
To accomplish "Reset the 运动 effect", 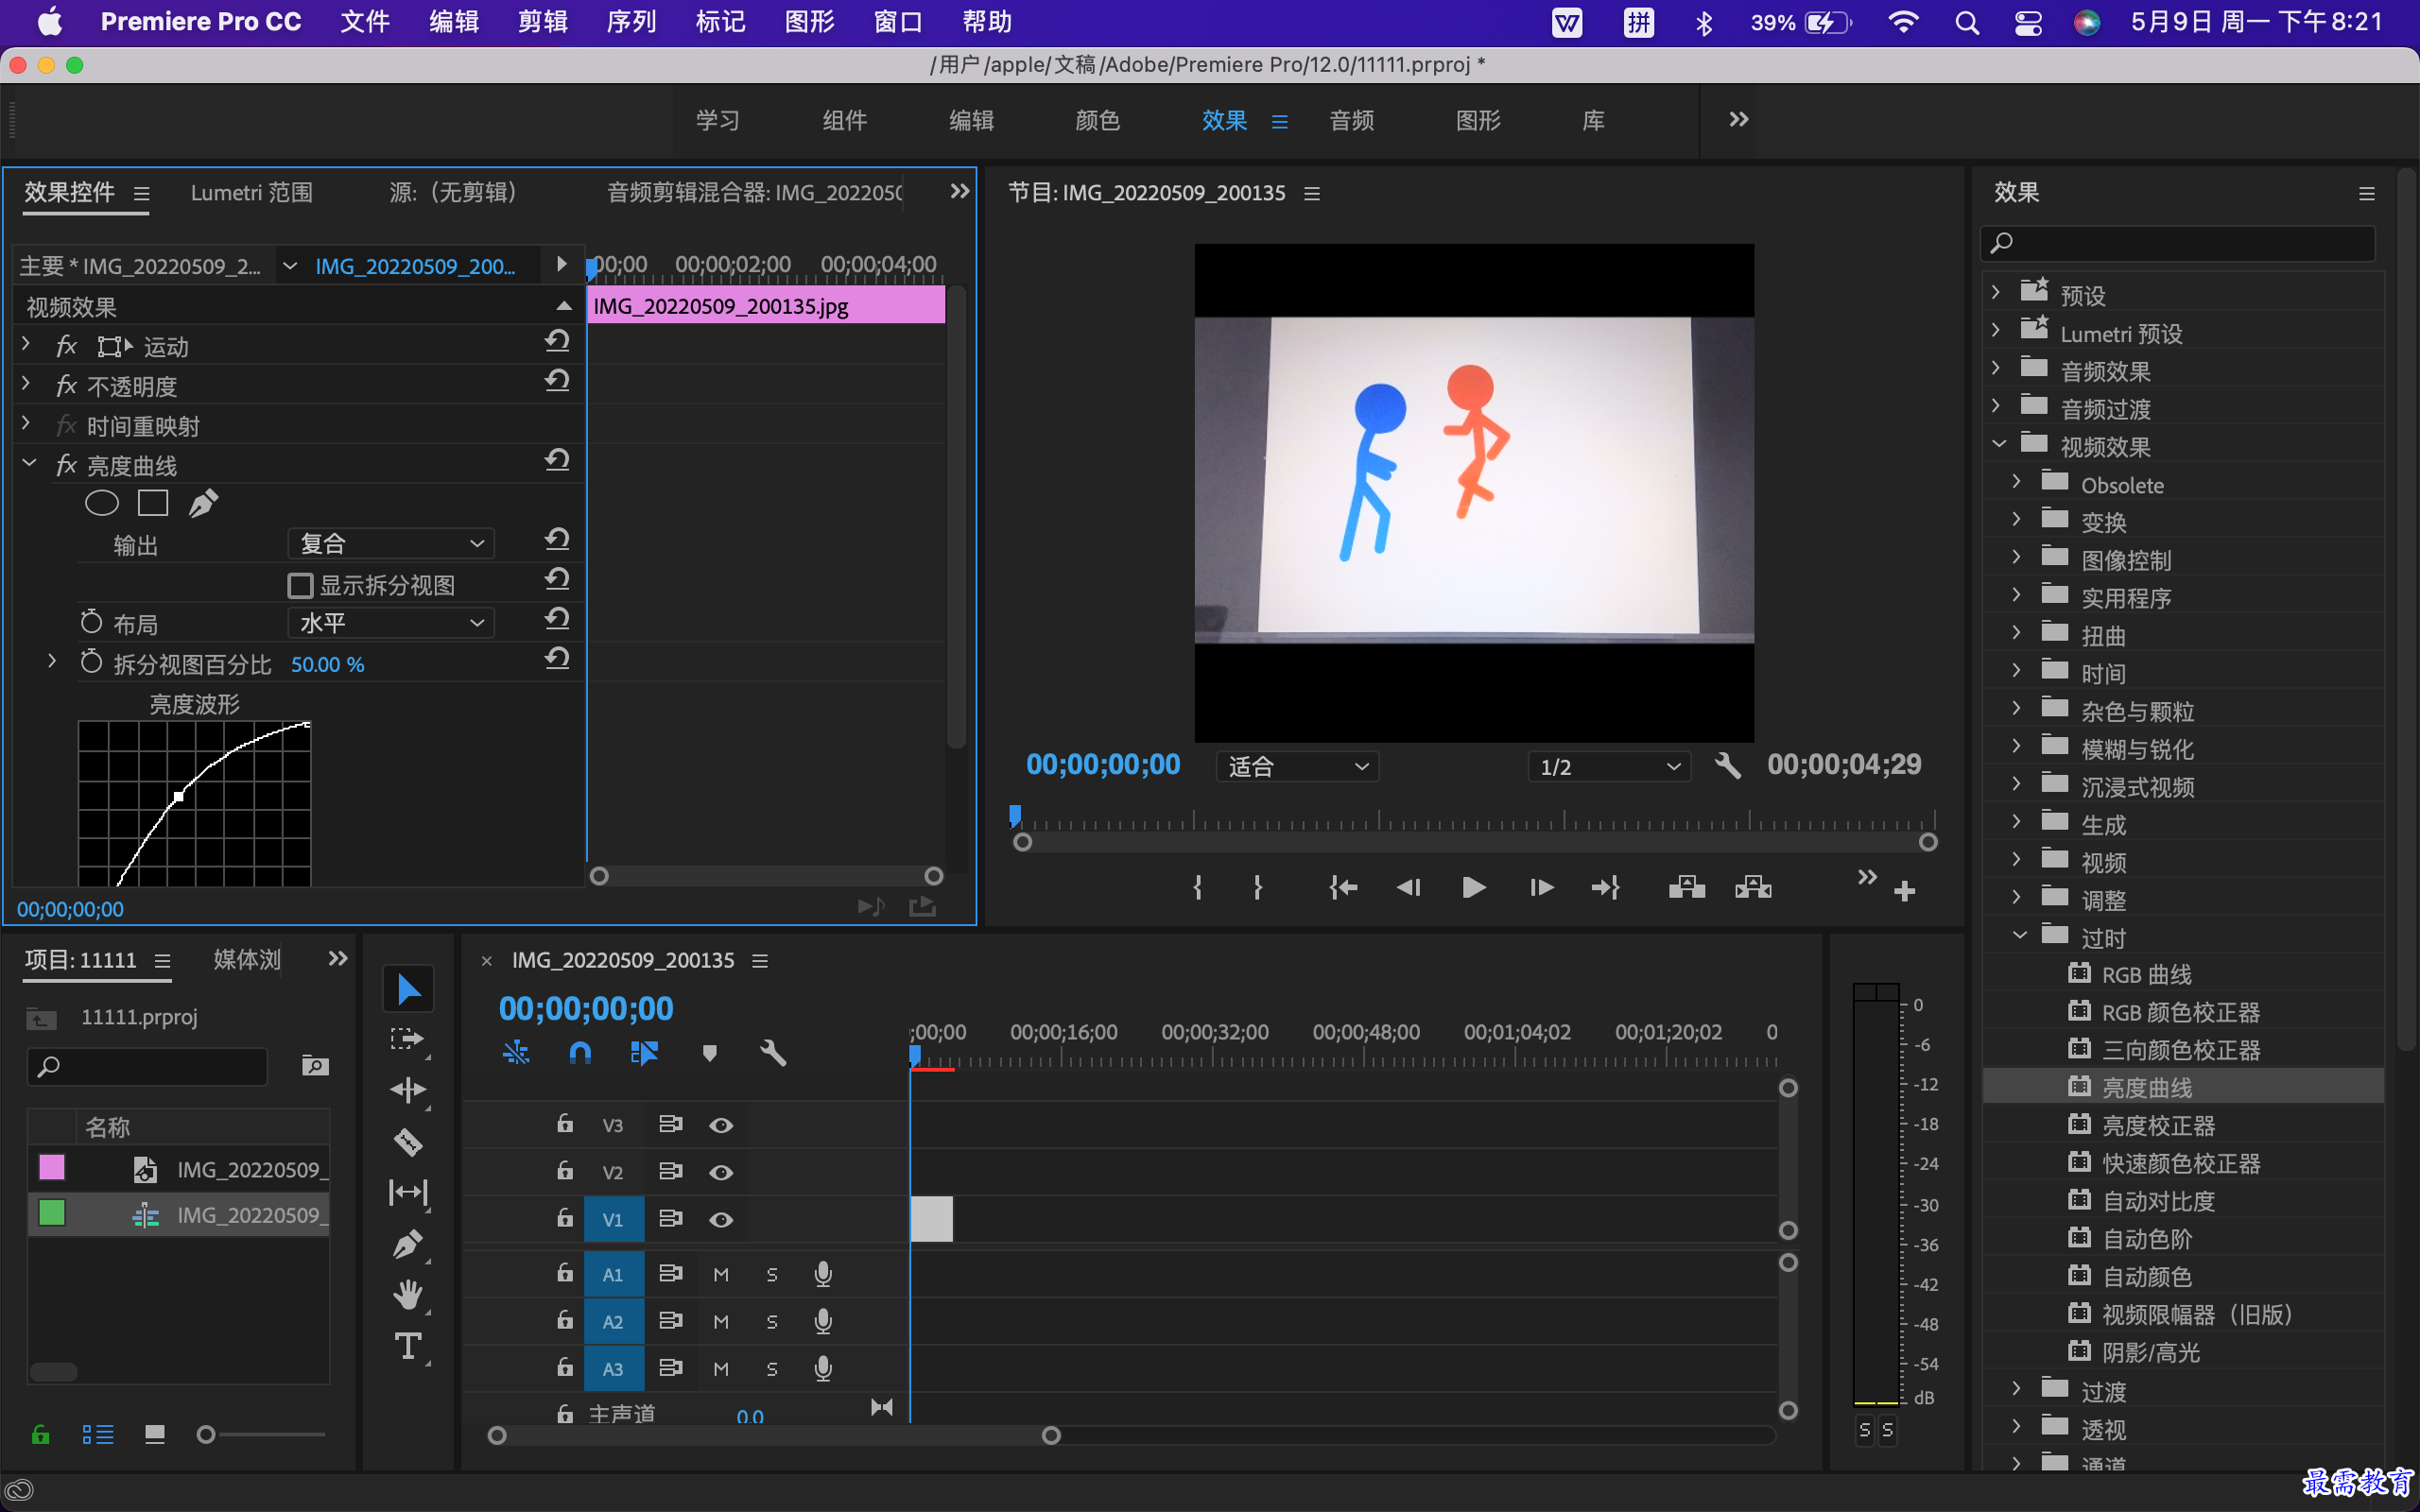I will pos(557,342).
